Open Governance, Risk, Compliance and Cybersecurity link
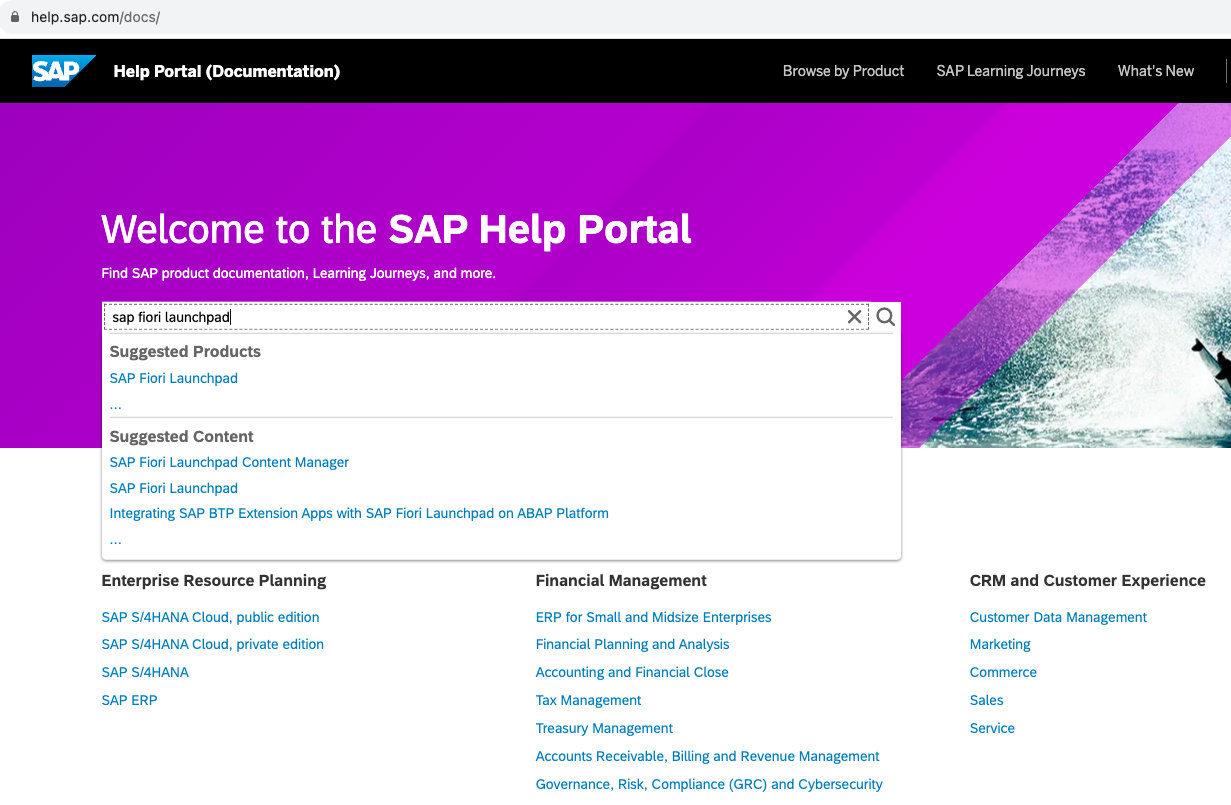The image size is (1231, 805). (x=709, y=784)
